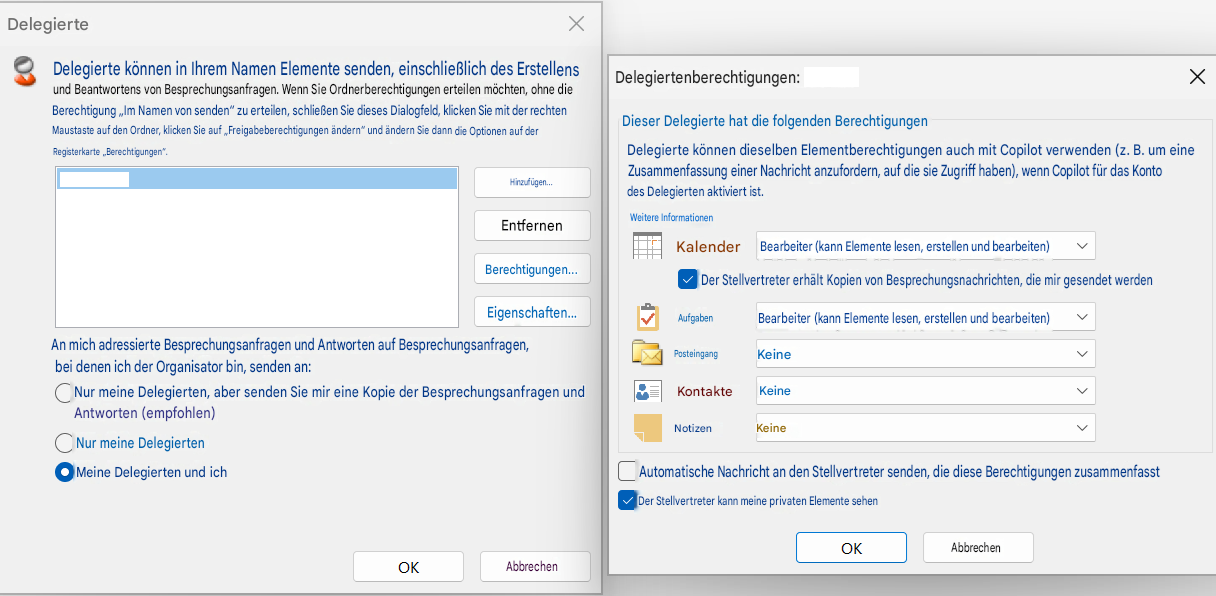The height and width of the screenshot is (596, 1216).
Task: Click the delegate person icon in Delegierte dialog
Action: [x=25, y=71]
